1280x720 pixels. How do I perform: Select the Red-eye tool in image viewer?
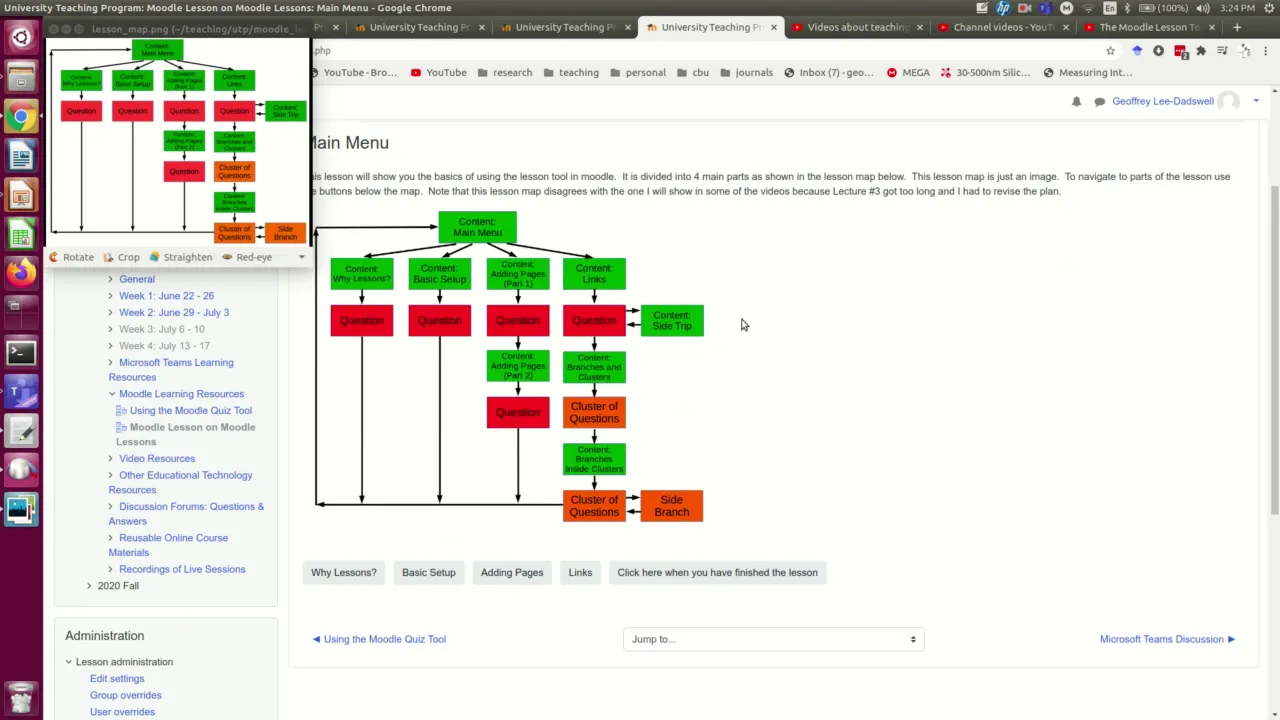pyautogui.click(x=246, y=257)
